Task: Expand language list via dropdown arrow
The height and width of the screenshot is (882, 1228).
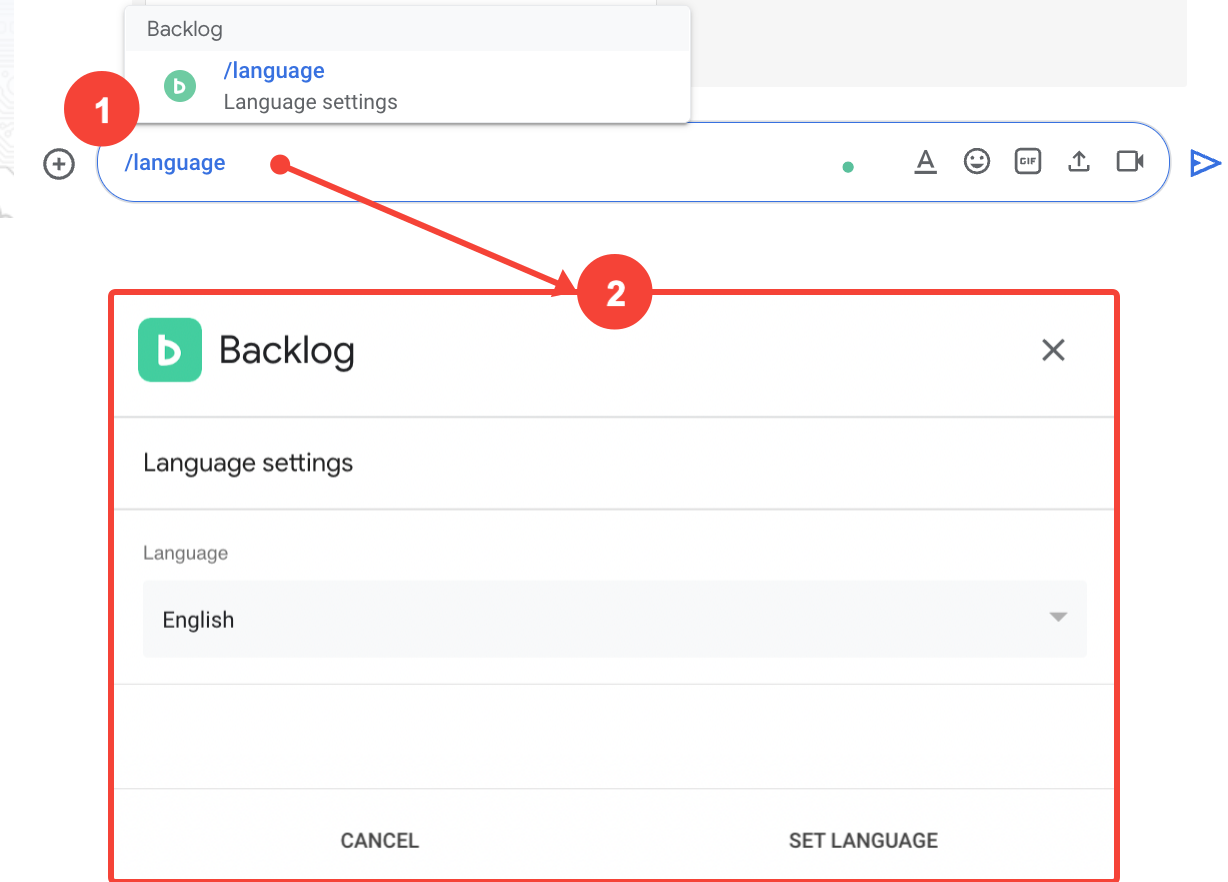Action: [x=1058, y=618]
